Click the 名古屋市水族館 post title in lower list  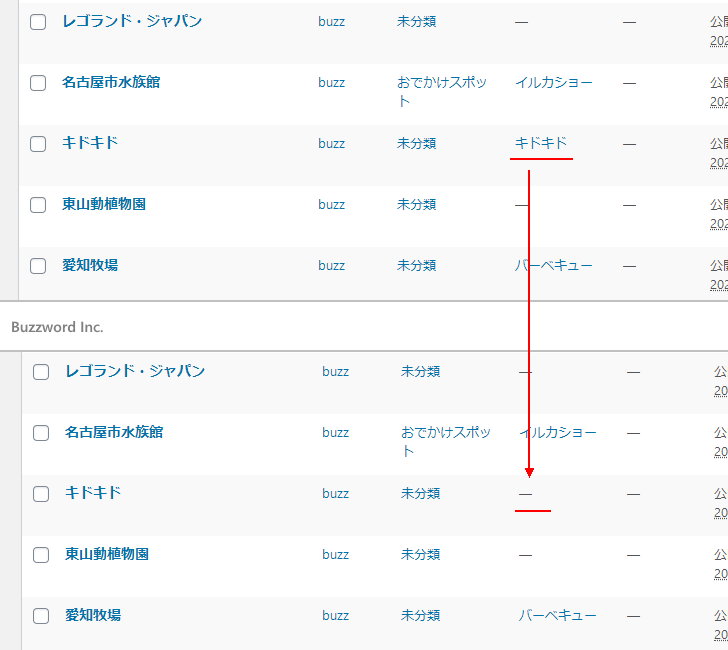click(x=114, y=432)
